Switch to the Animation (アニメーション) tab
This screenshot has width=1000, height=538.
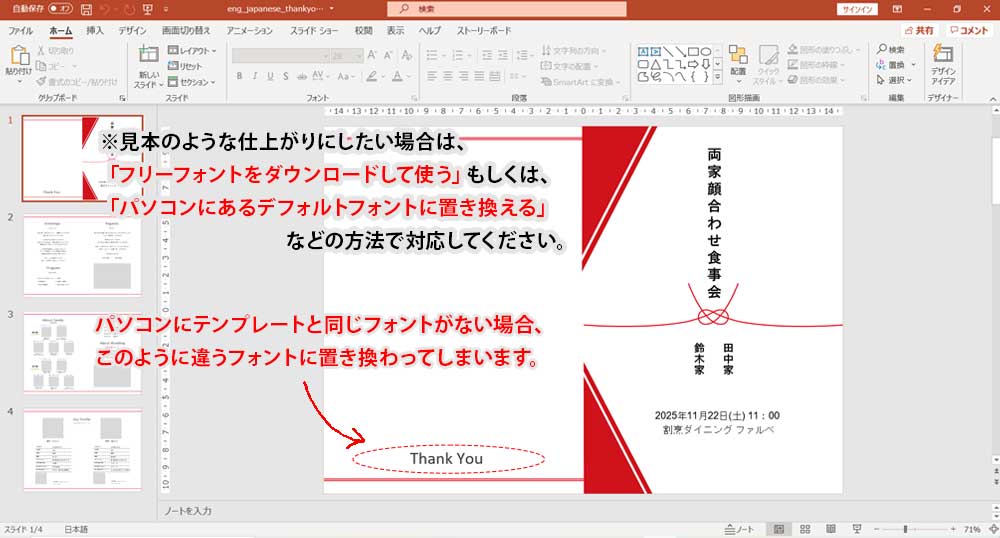249,31
